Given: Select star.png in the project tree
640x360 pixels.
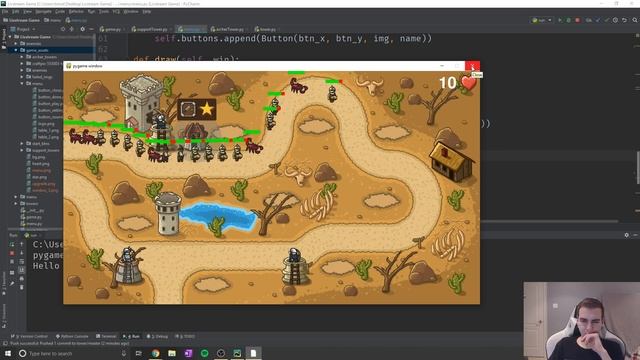Looking at the screenshot, I should coord(40,177).
